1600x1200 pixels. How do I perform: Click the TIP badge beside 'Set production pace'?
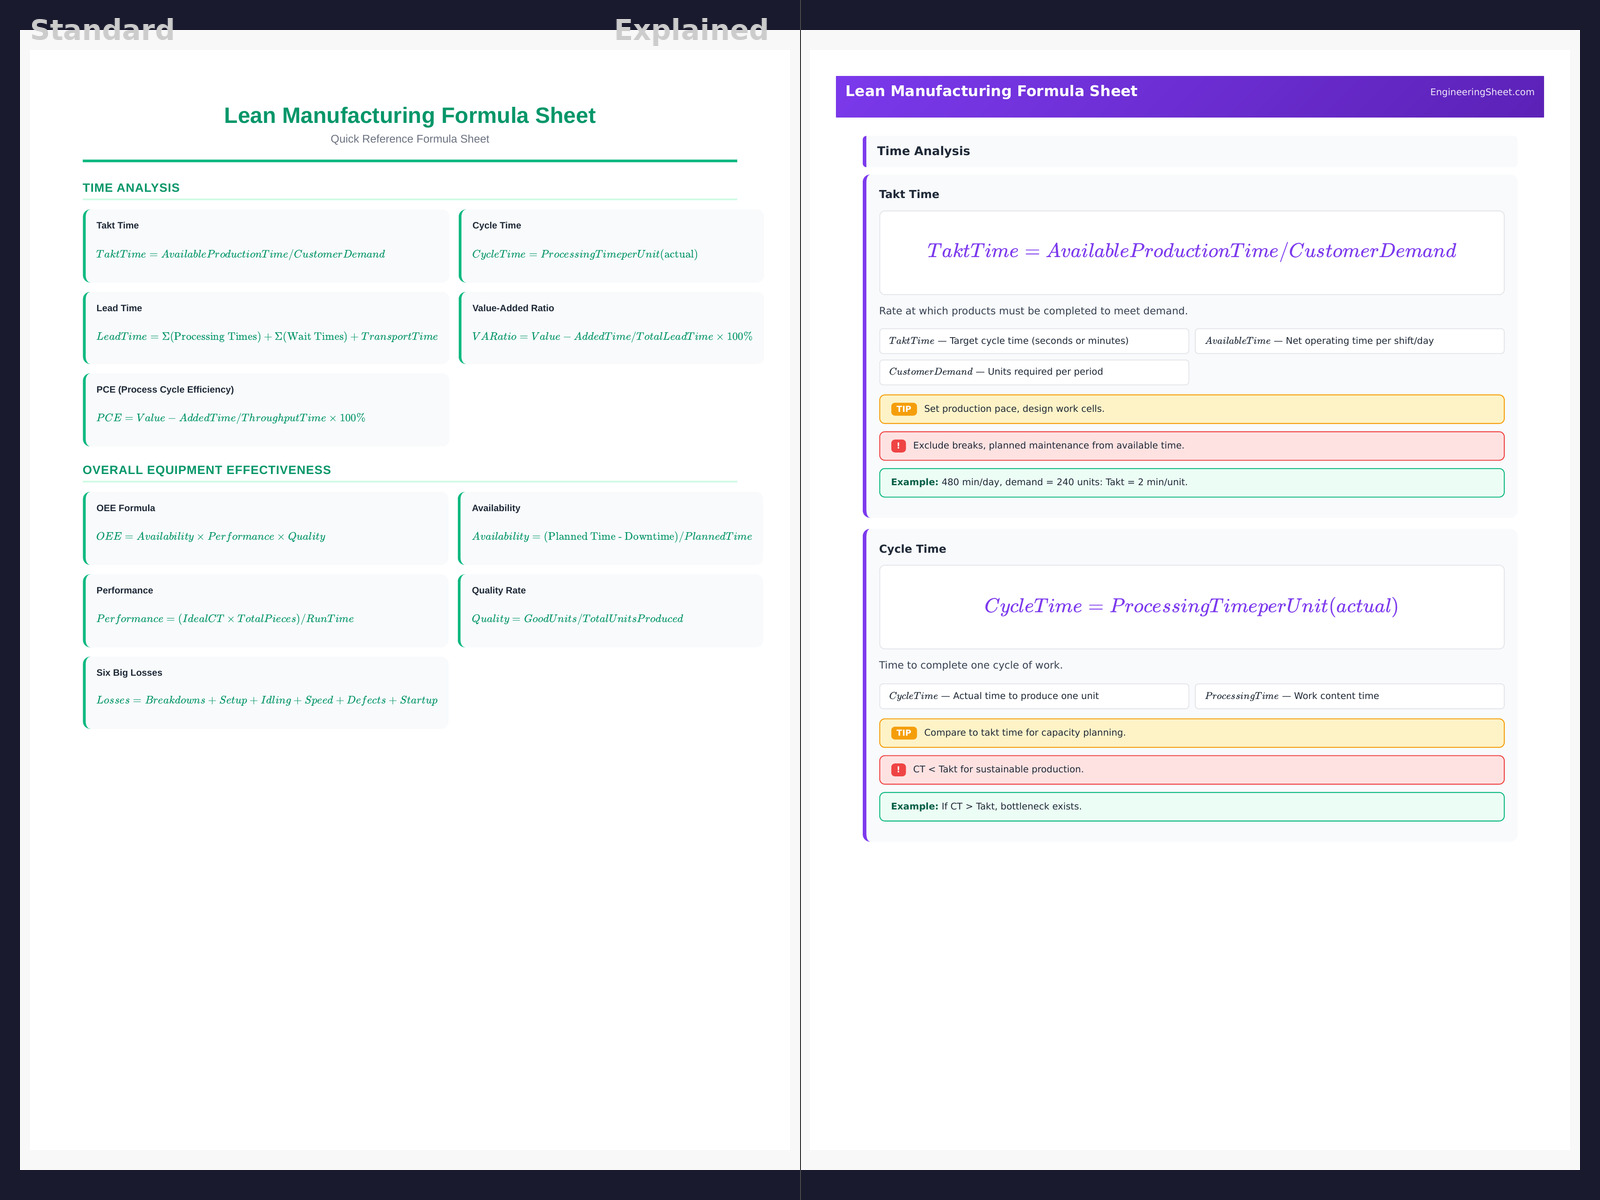(x=904, y=409)
